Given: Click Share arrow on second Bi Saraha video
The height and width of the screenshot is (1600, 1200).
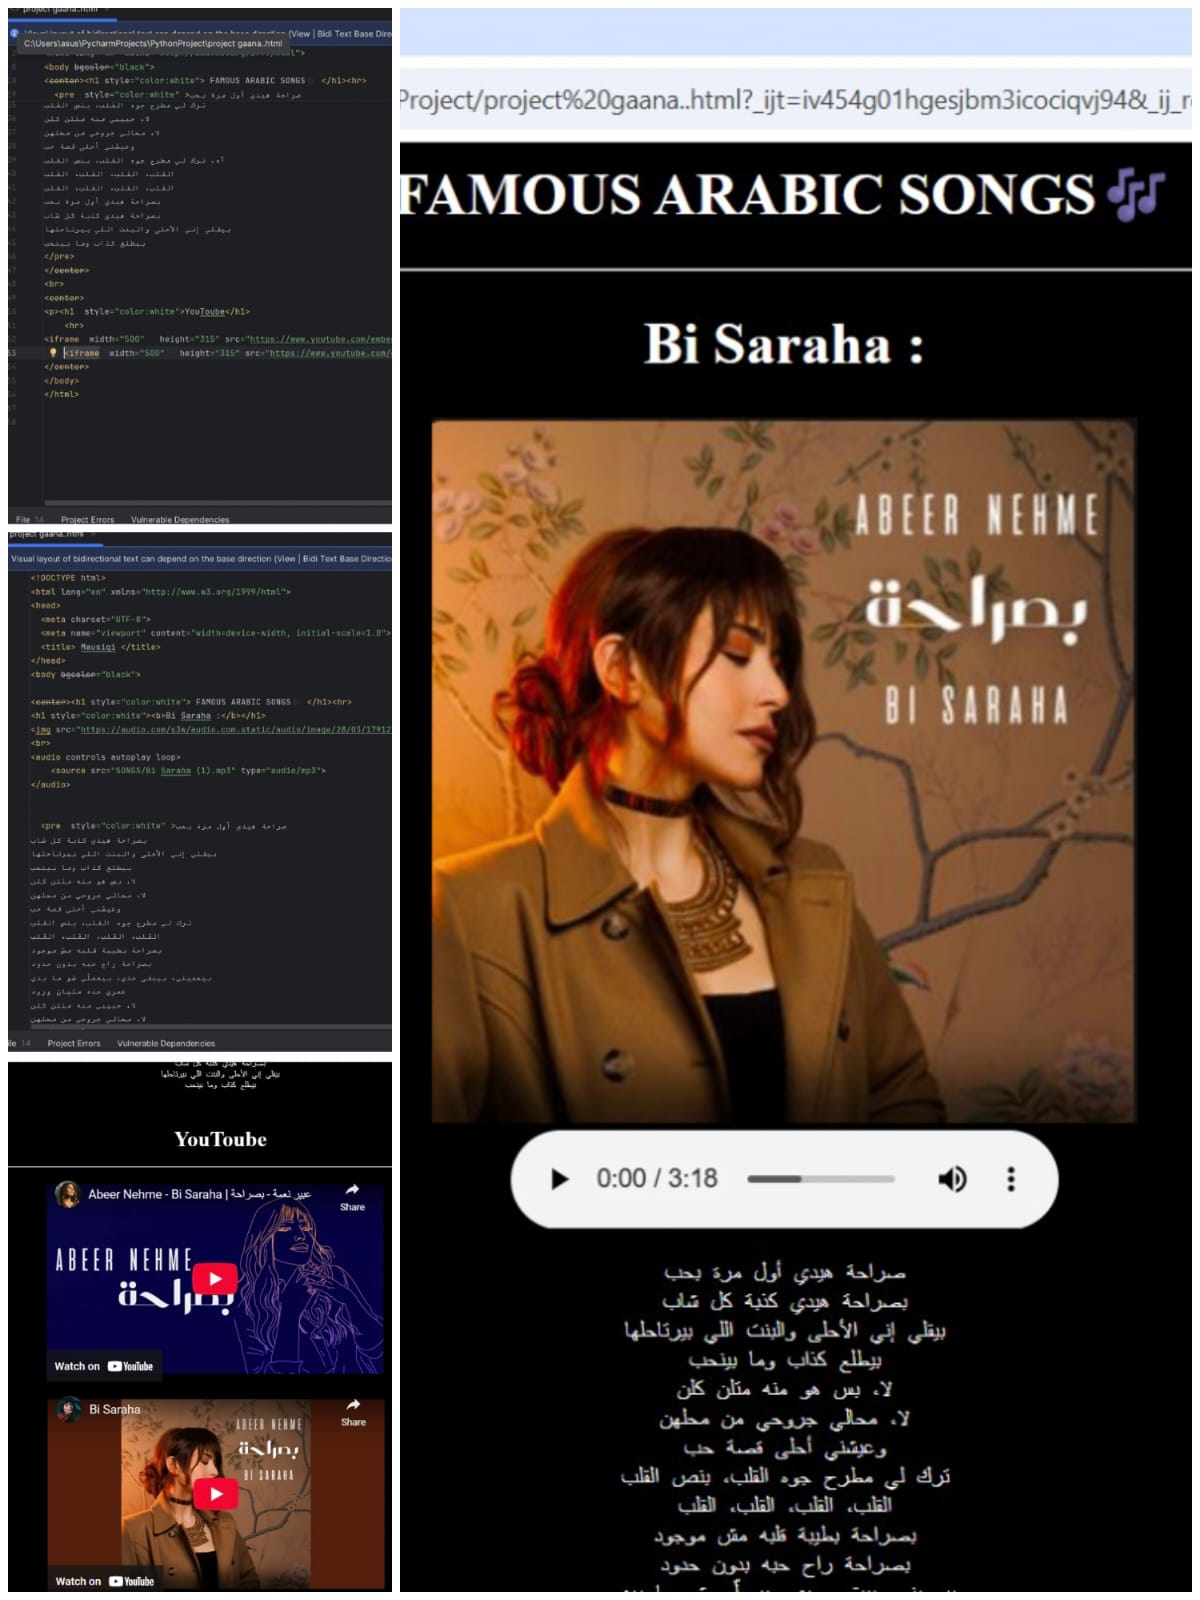Looking at the screenshot, I should point(352,1410).
